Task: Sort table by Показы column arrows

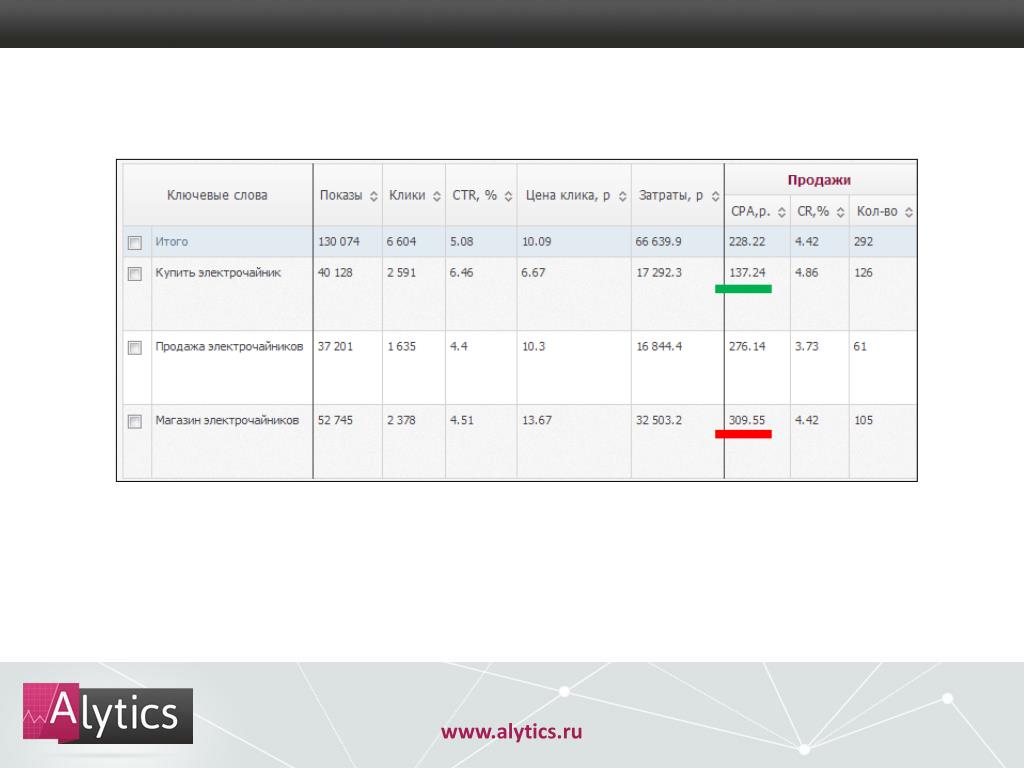Action: (374, 196)
